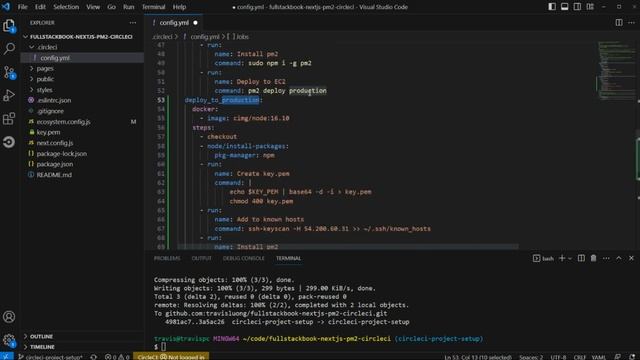Screen dimensions: 640x360
Task: Split the editor to the right
Action: coord(619,22)
